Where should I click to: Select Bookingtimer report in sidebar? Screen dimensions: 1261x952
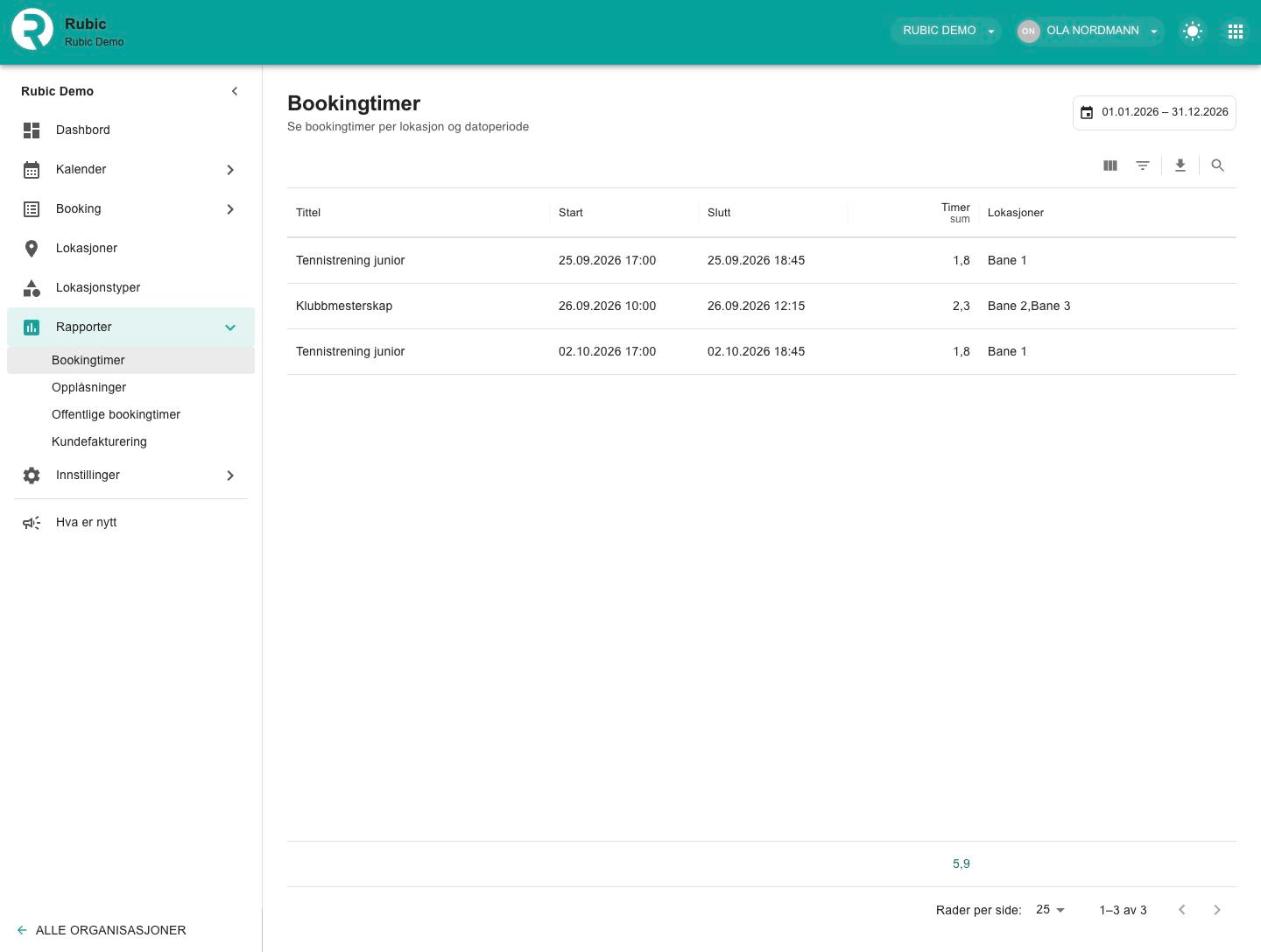[x=131, y=360]
